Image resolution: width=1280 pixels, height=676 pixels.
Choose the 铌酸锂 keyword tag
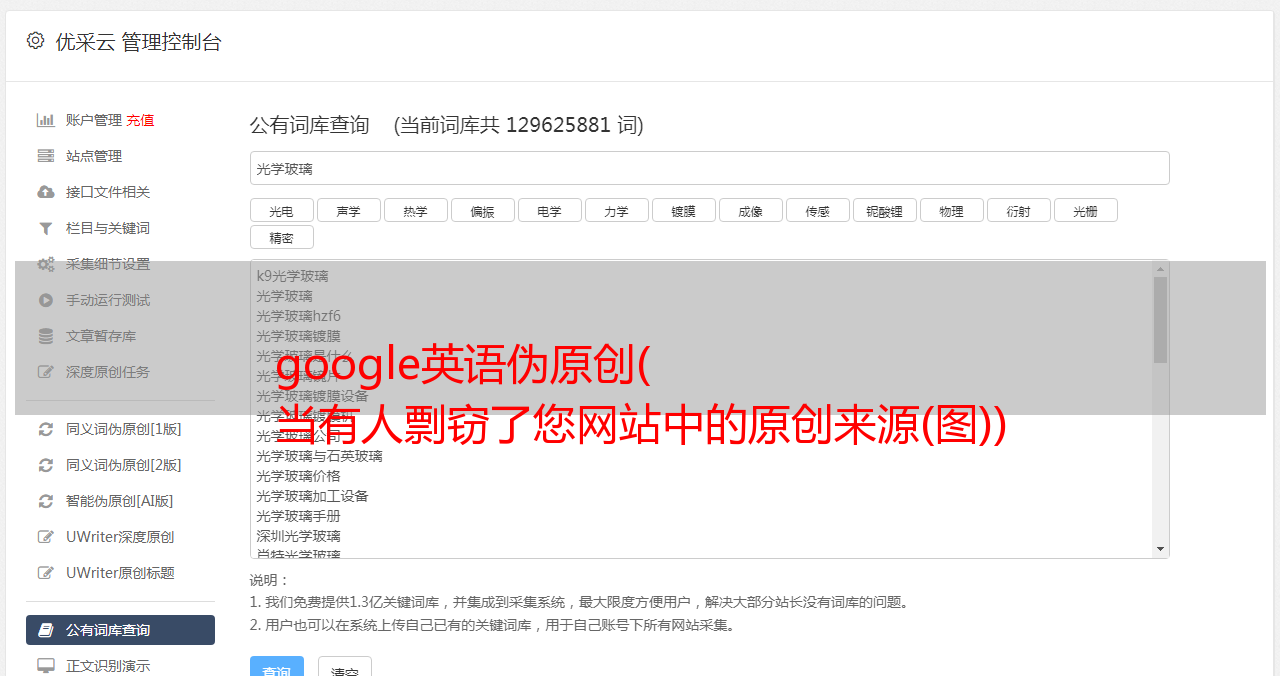(884, 210)
